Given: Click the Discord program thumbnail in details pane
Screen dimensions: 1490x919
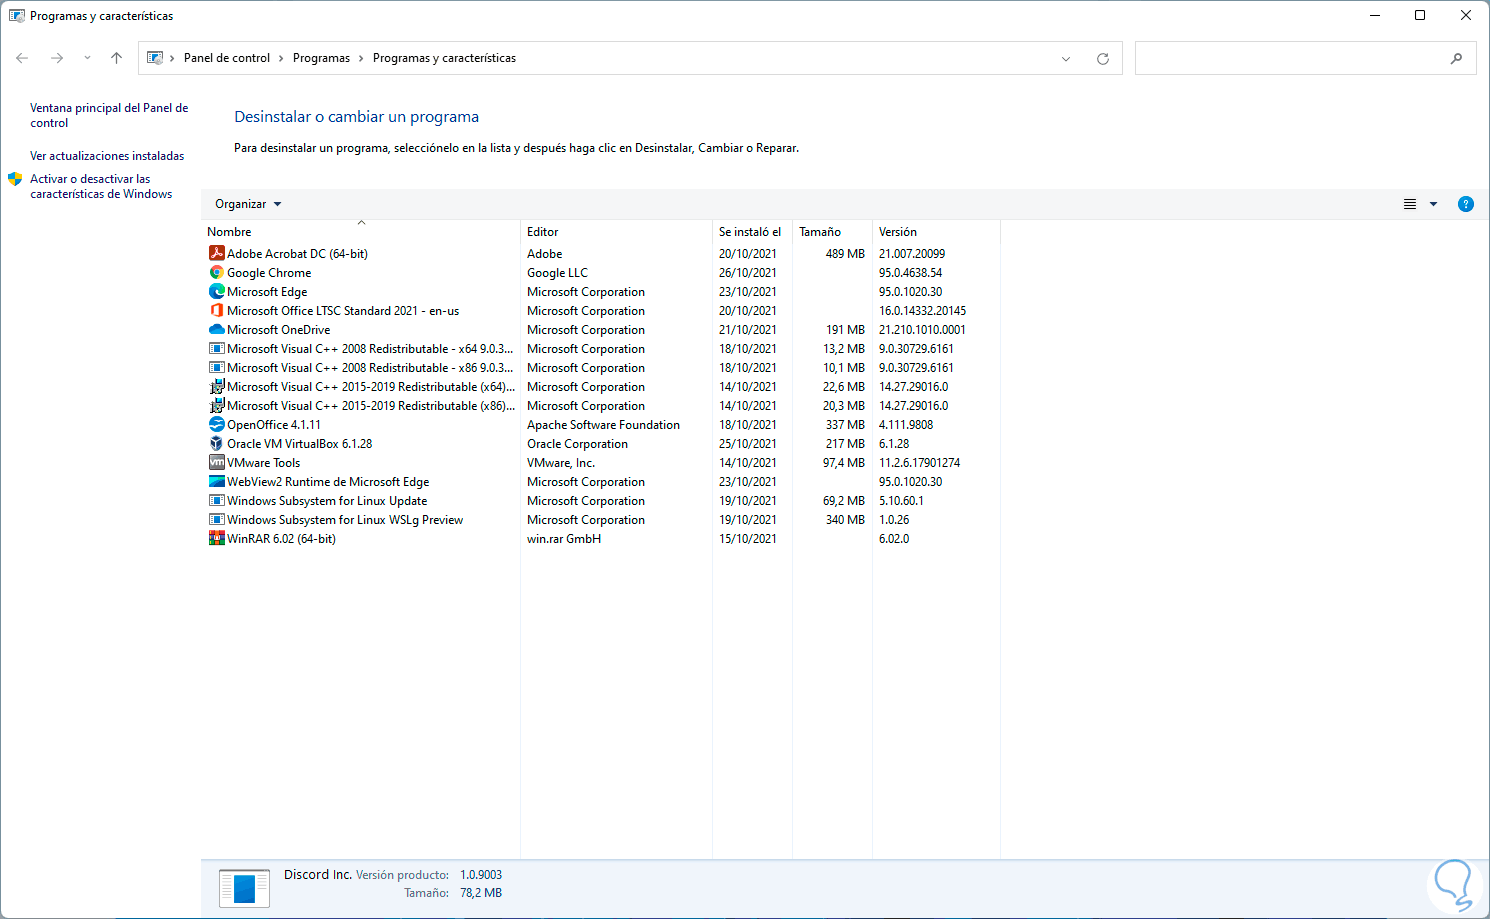Looking at the screenshot, I should (244, 887).
